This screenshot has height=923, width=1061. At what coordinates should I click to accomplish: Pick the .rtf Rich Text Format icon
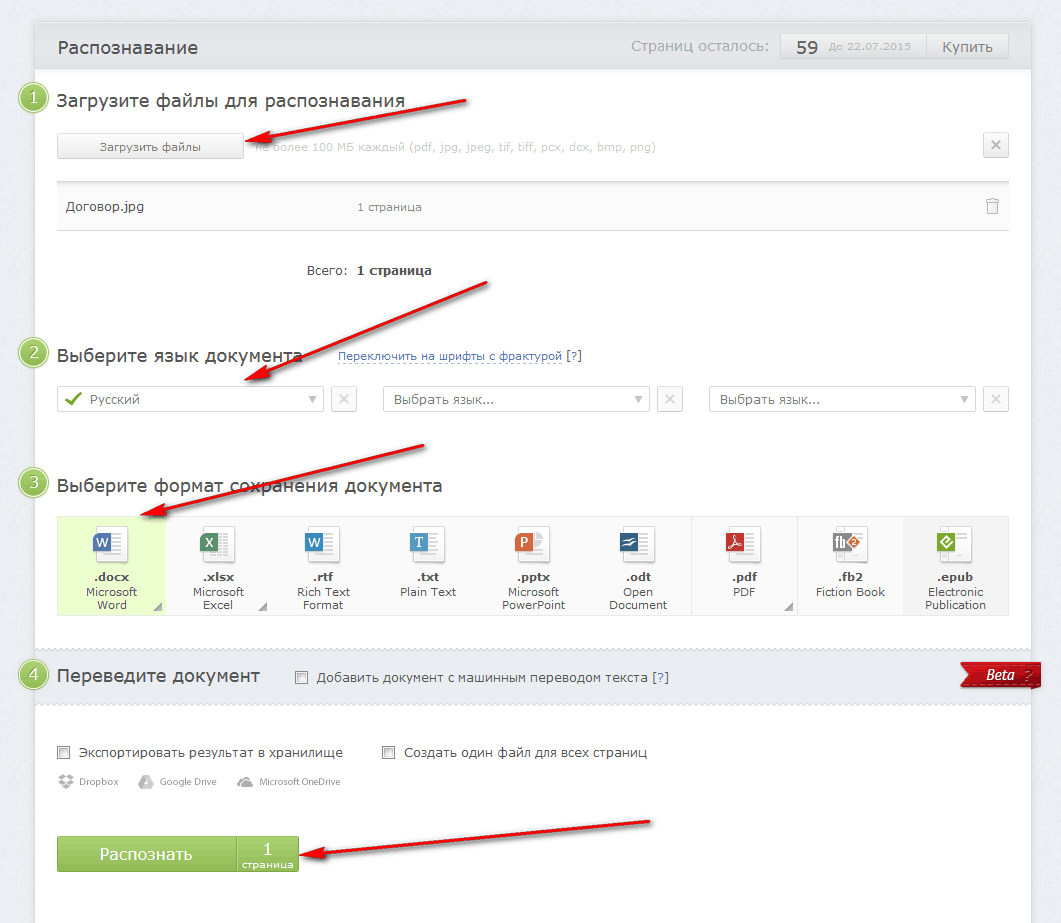(x=322, y=545)
